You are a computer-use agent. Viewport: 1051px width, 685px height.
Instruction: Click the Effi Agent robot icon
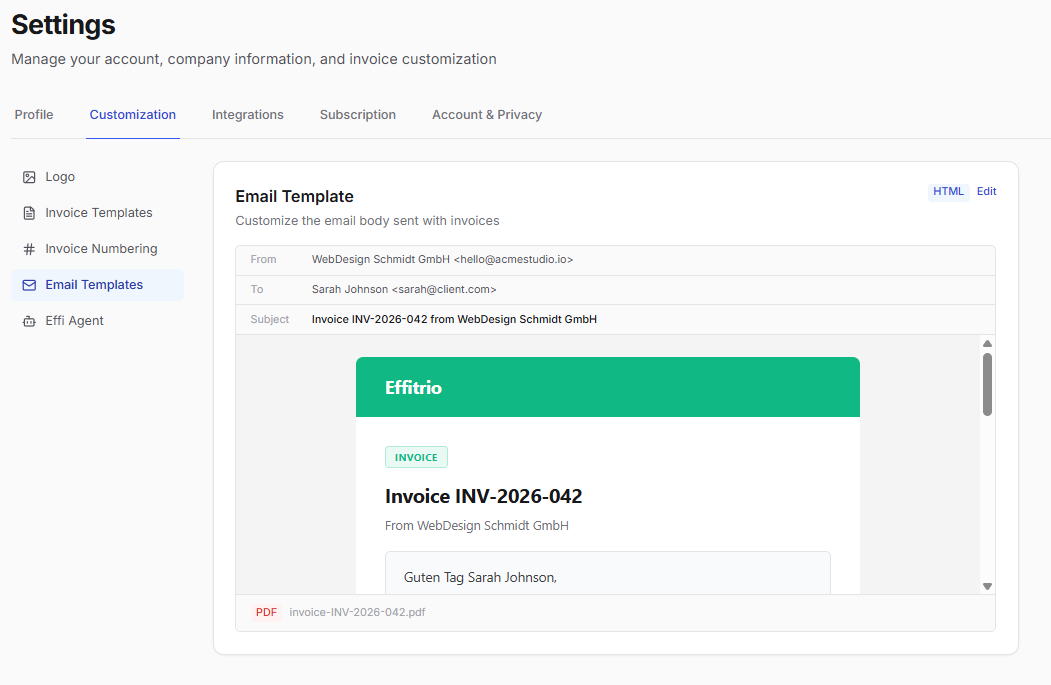point(29,321)
